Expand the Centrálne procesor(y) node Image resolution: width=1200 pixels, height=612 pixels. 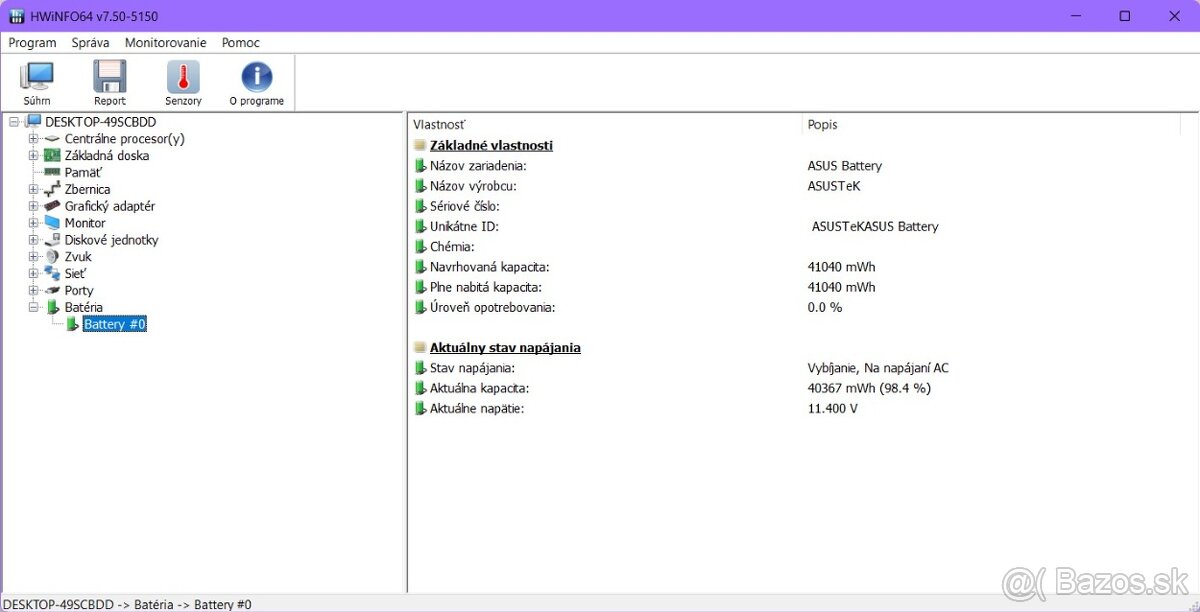[33, 139]
